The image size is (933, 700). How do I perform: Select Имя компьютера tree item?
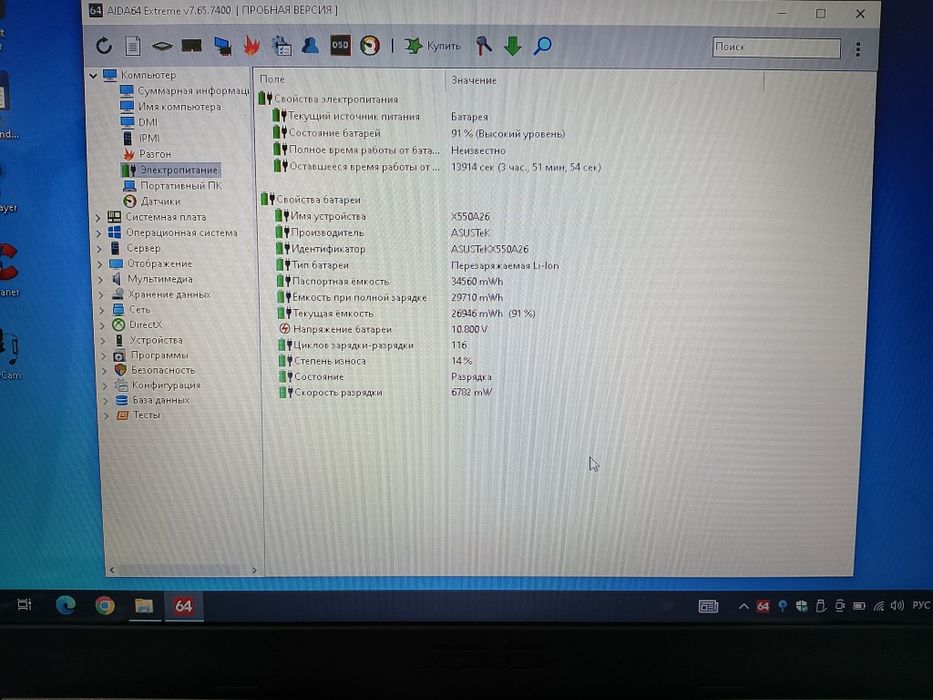click(x=171, y=107)
